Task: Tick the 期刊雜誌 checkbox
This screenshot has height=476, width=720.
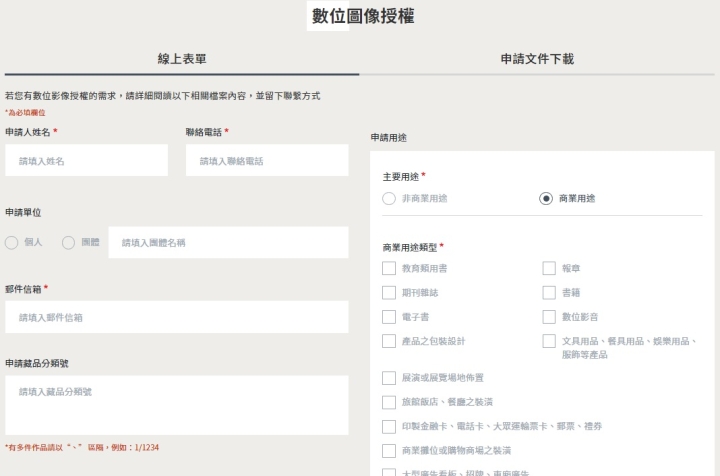Action: (389, 292)
